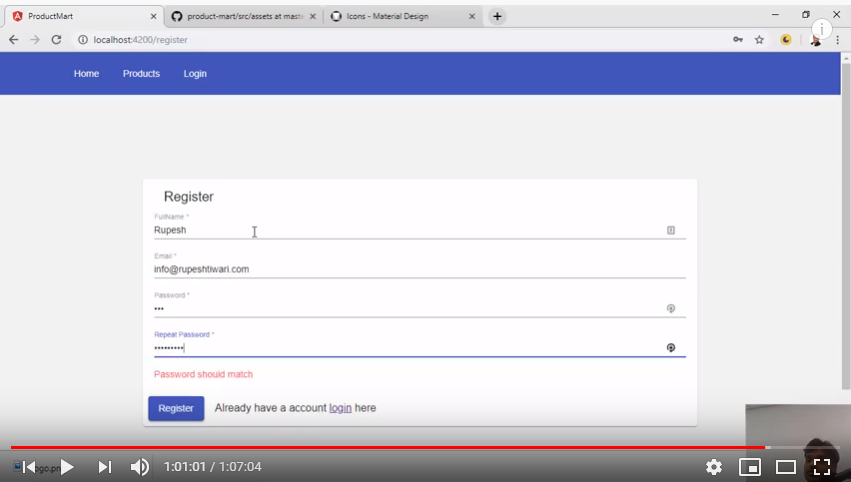
Task: Reload the localhost register page
Action: (56, 40)
